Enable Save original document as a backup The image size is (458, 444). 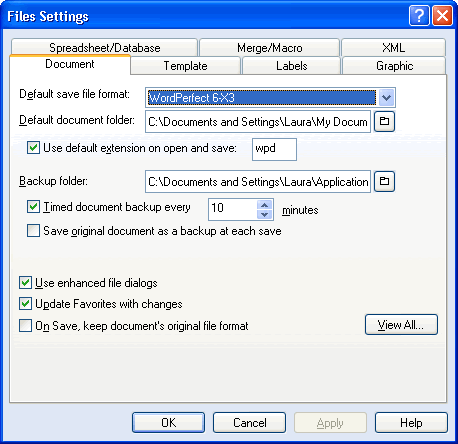coord(33,231)
